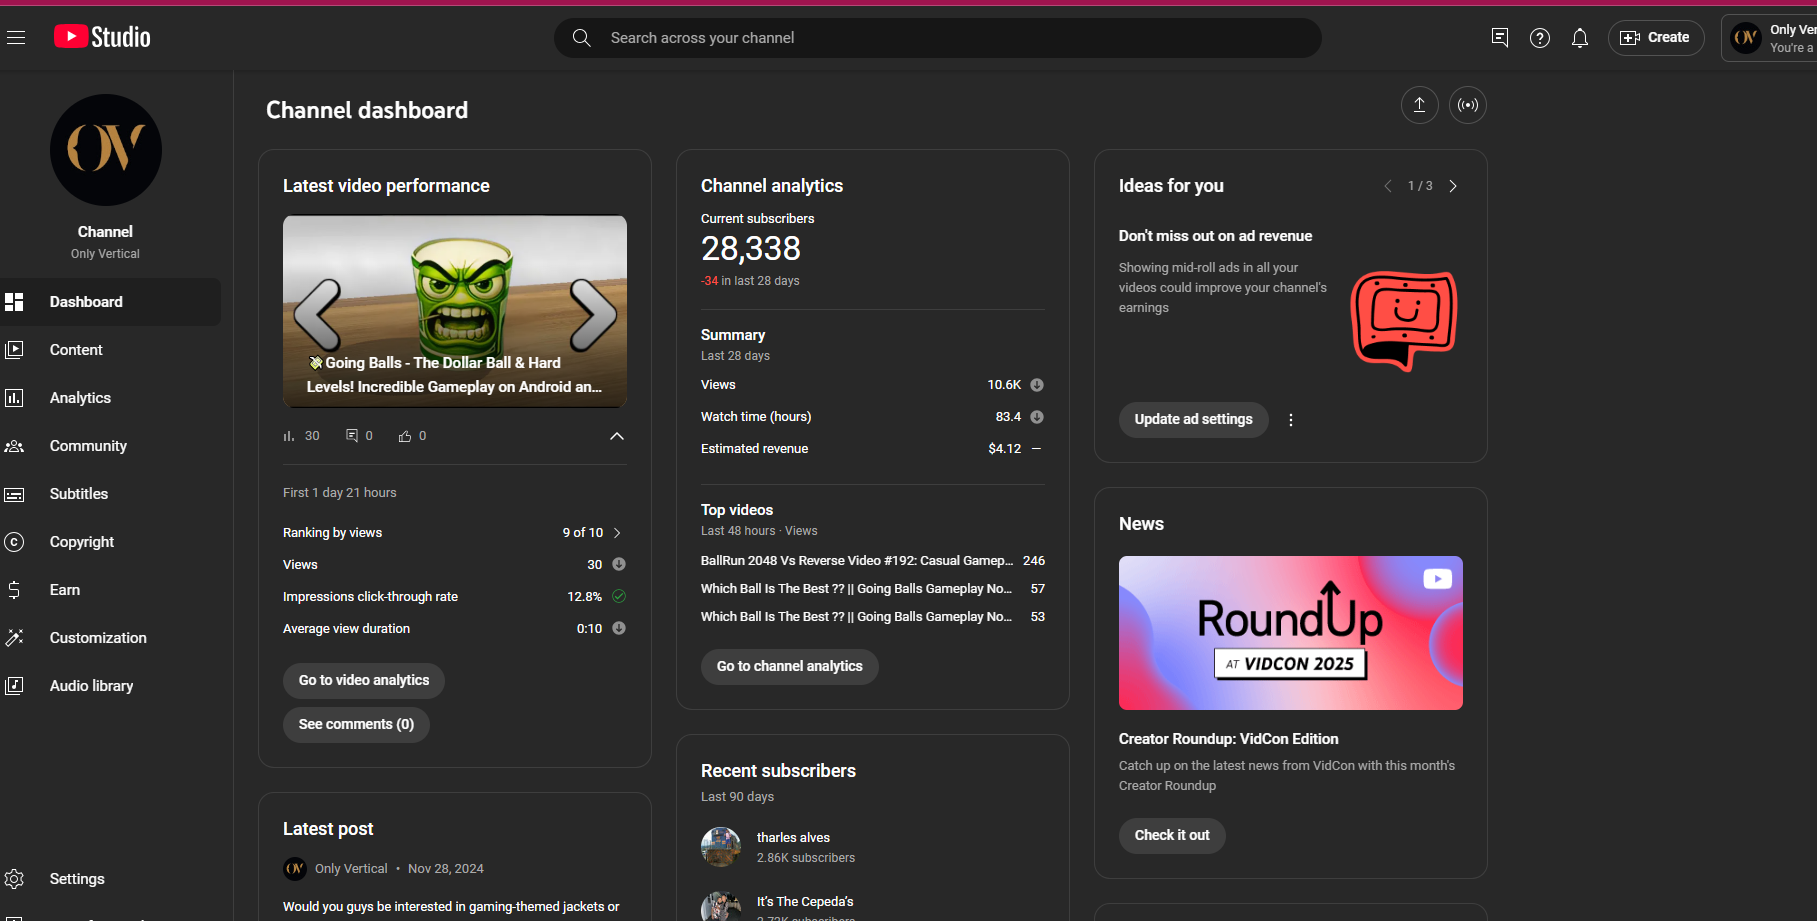Click Only Vertical author in Latest post
Viewport: 1817px width, 921px height.
coord(351,869)
